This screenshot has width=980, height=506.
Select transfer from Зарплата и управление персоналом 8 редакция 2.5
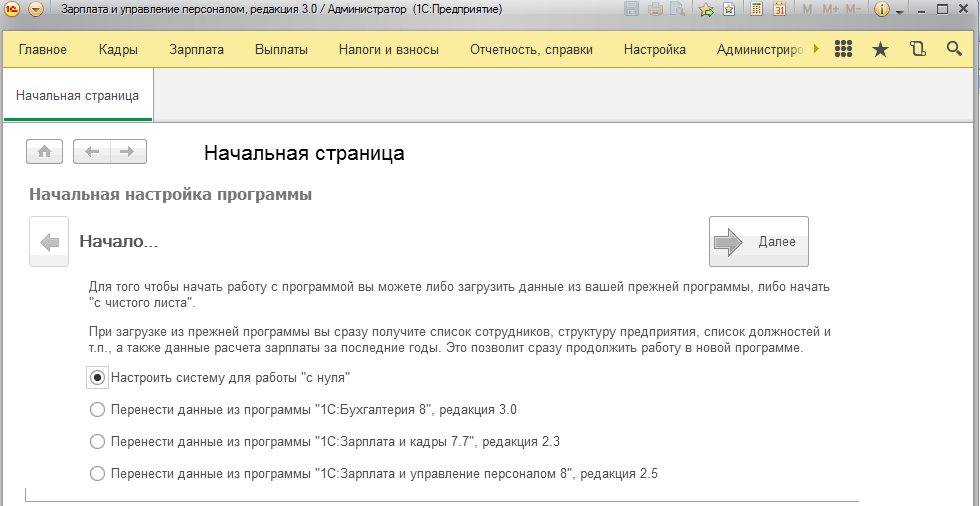tap(374, 474)
